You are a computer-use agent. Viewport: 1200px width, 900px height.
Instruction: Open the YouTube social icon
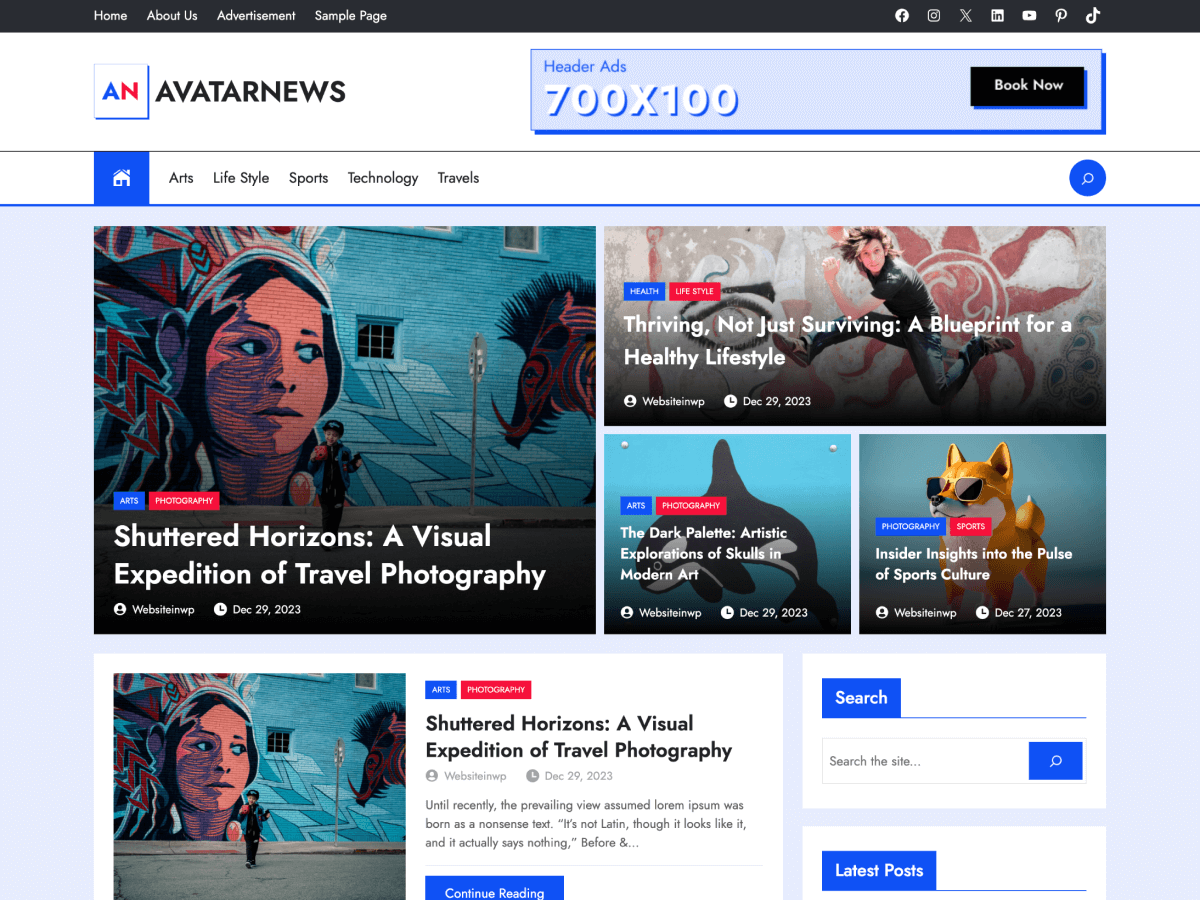point(1029,15)
